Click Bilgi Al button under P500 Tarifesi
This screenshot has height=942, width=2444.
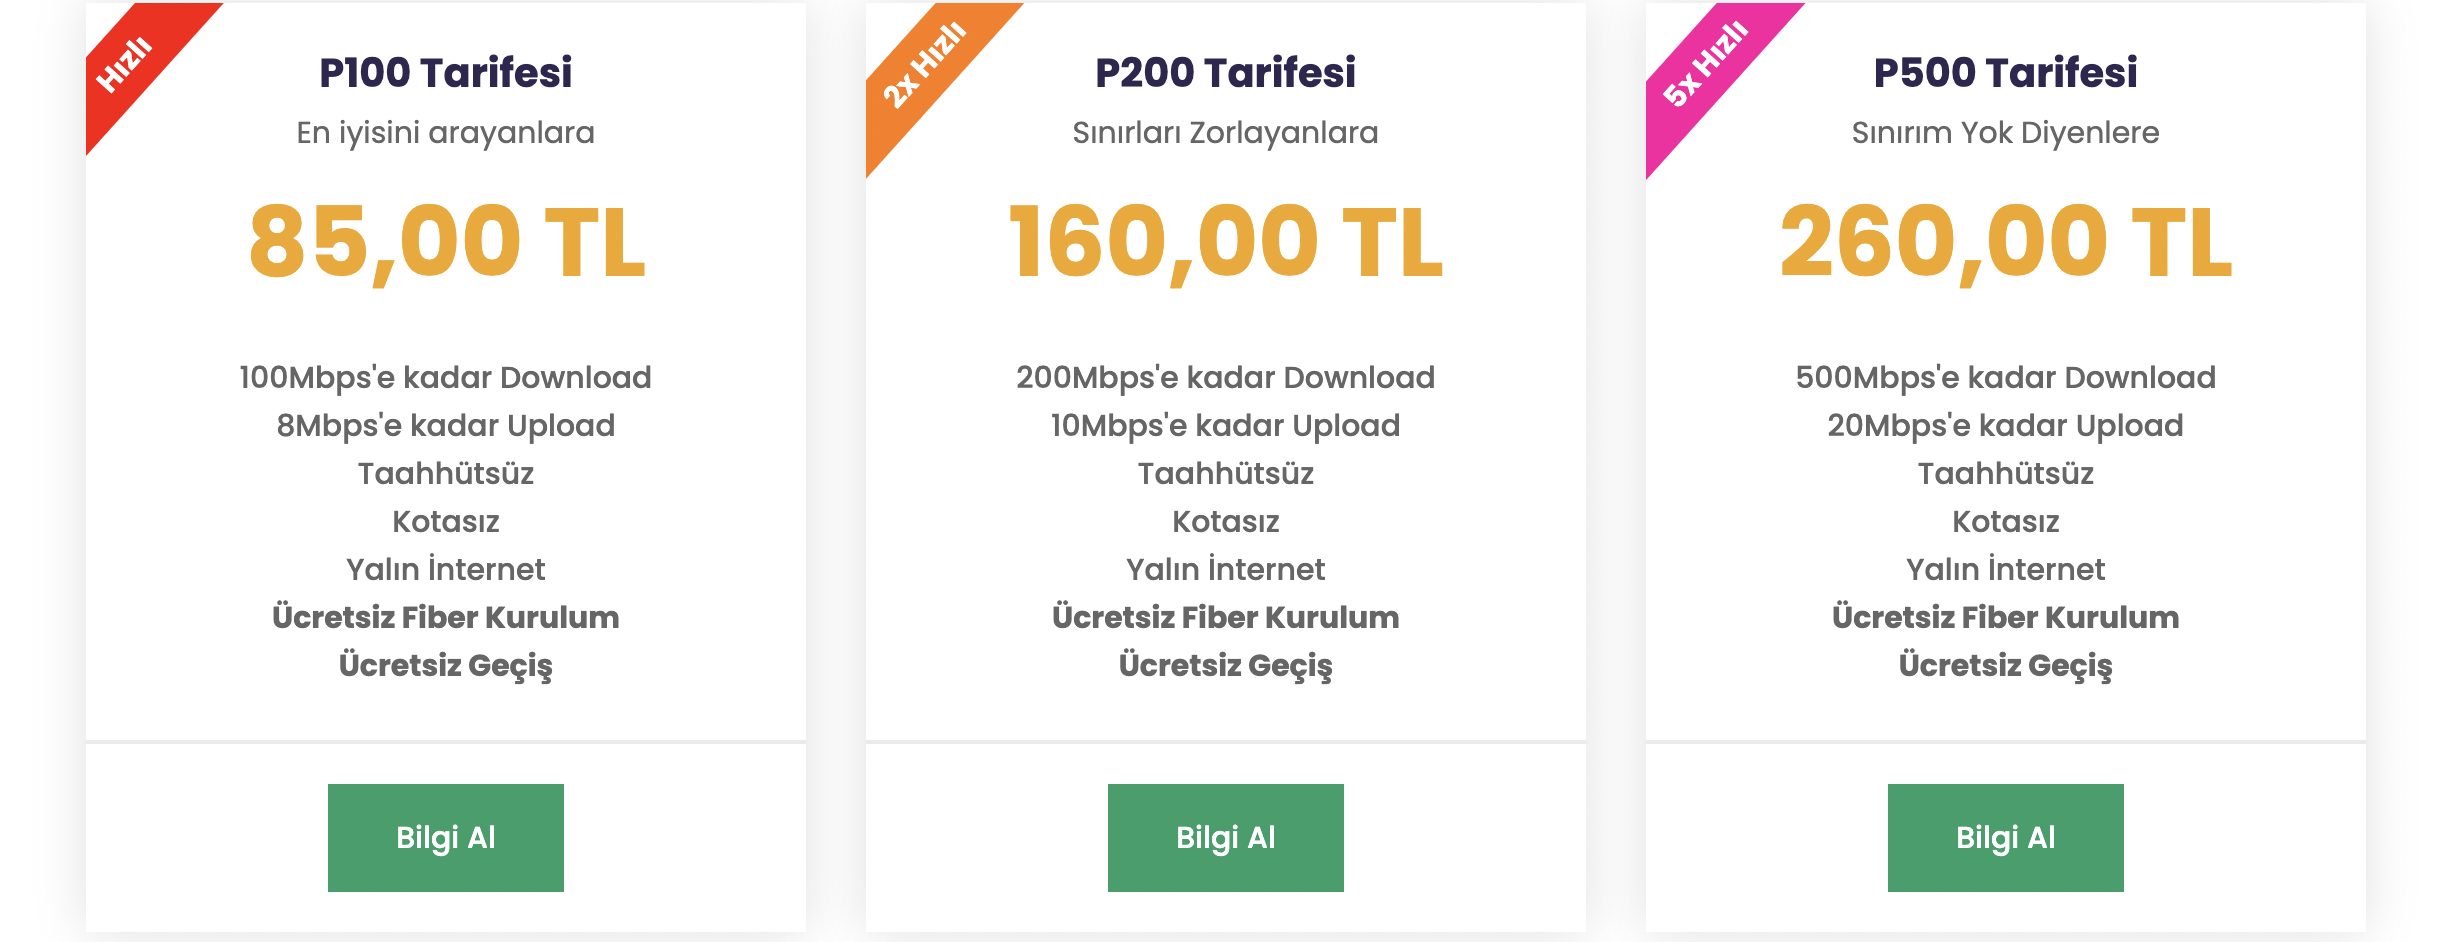(2006, 837)
